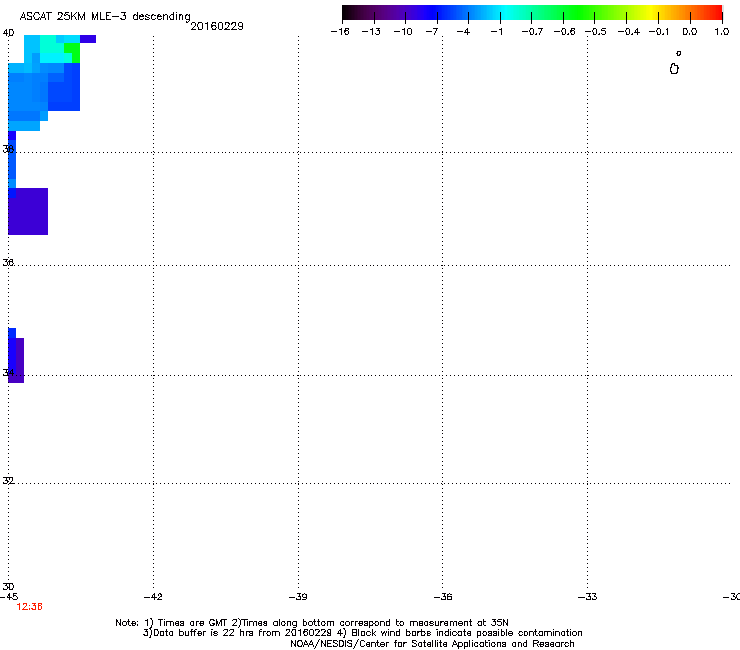Click the note line starting 'Note: 1) Times are GMT'
740x650 pixels.
(x=312, y=623)
